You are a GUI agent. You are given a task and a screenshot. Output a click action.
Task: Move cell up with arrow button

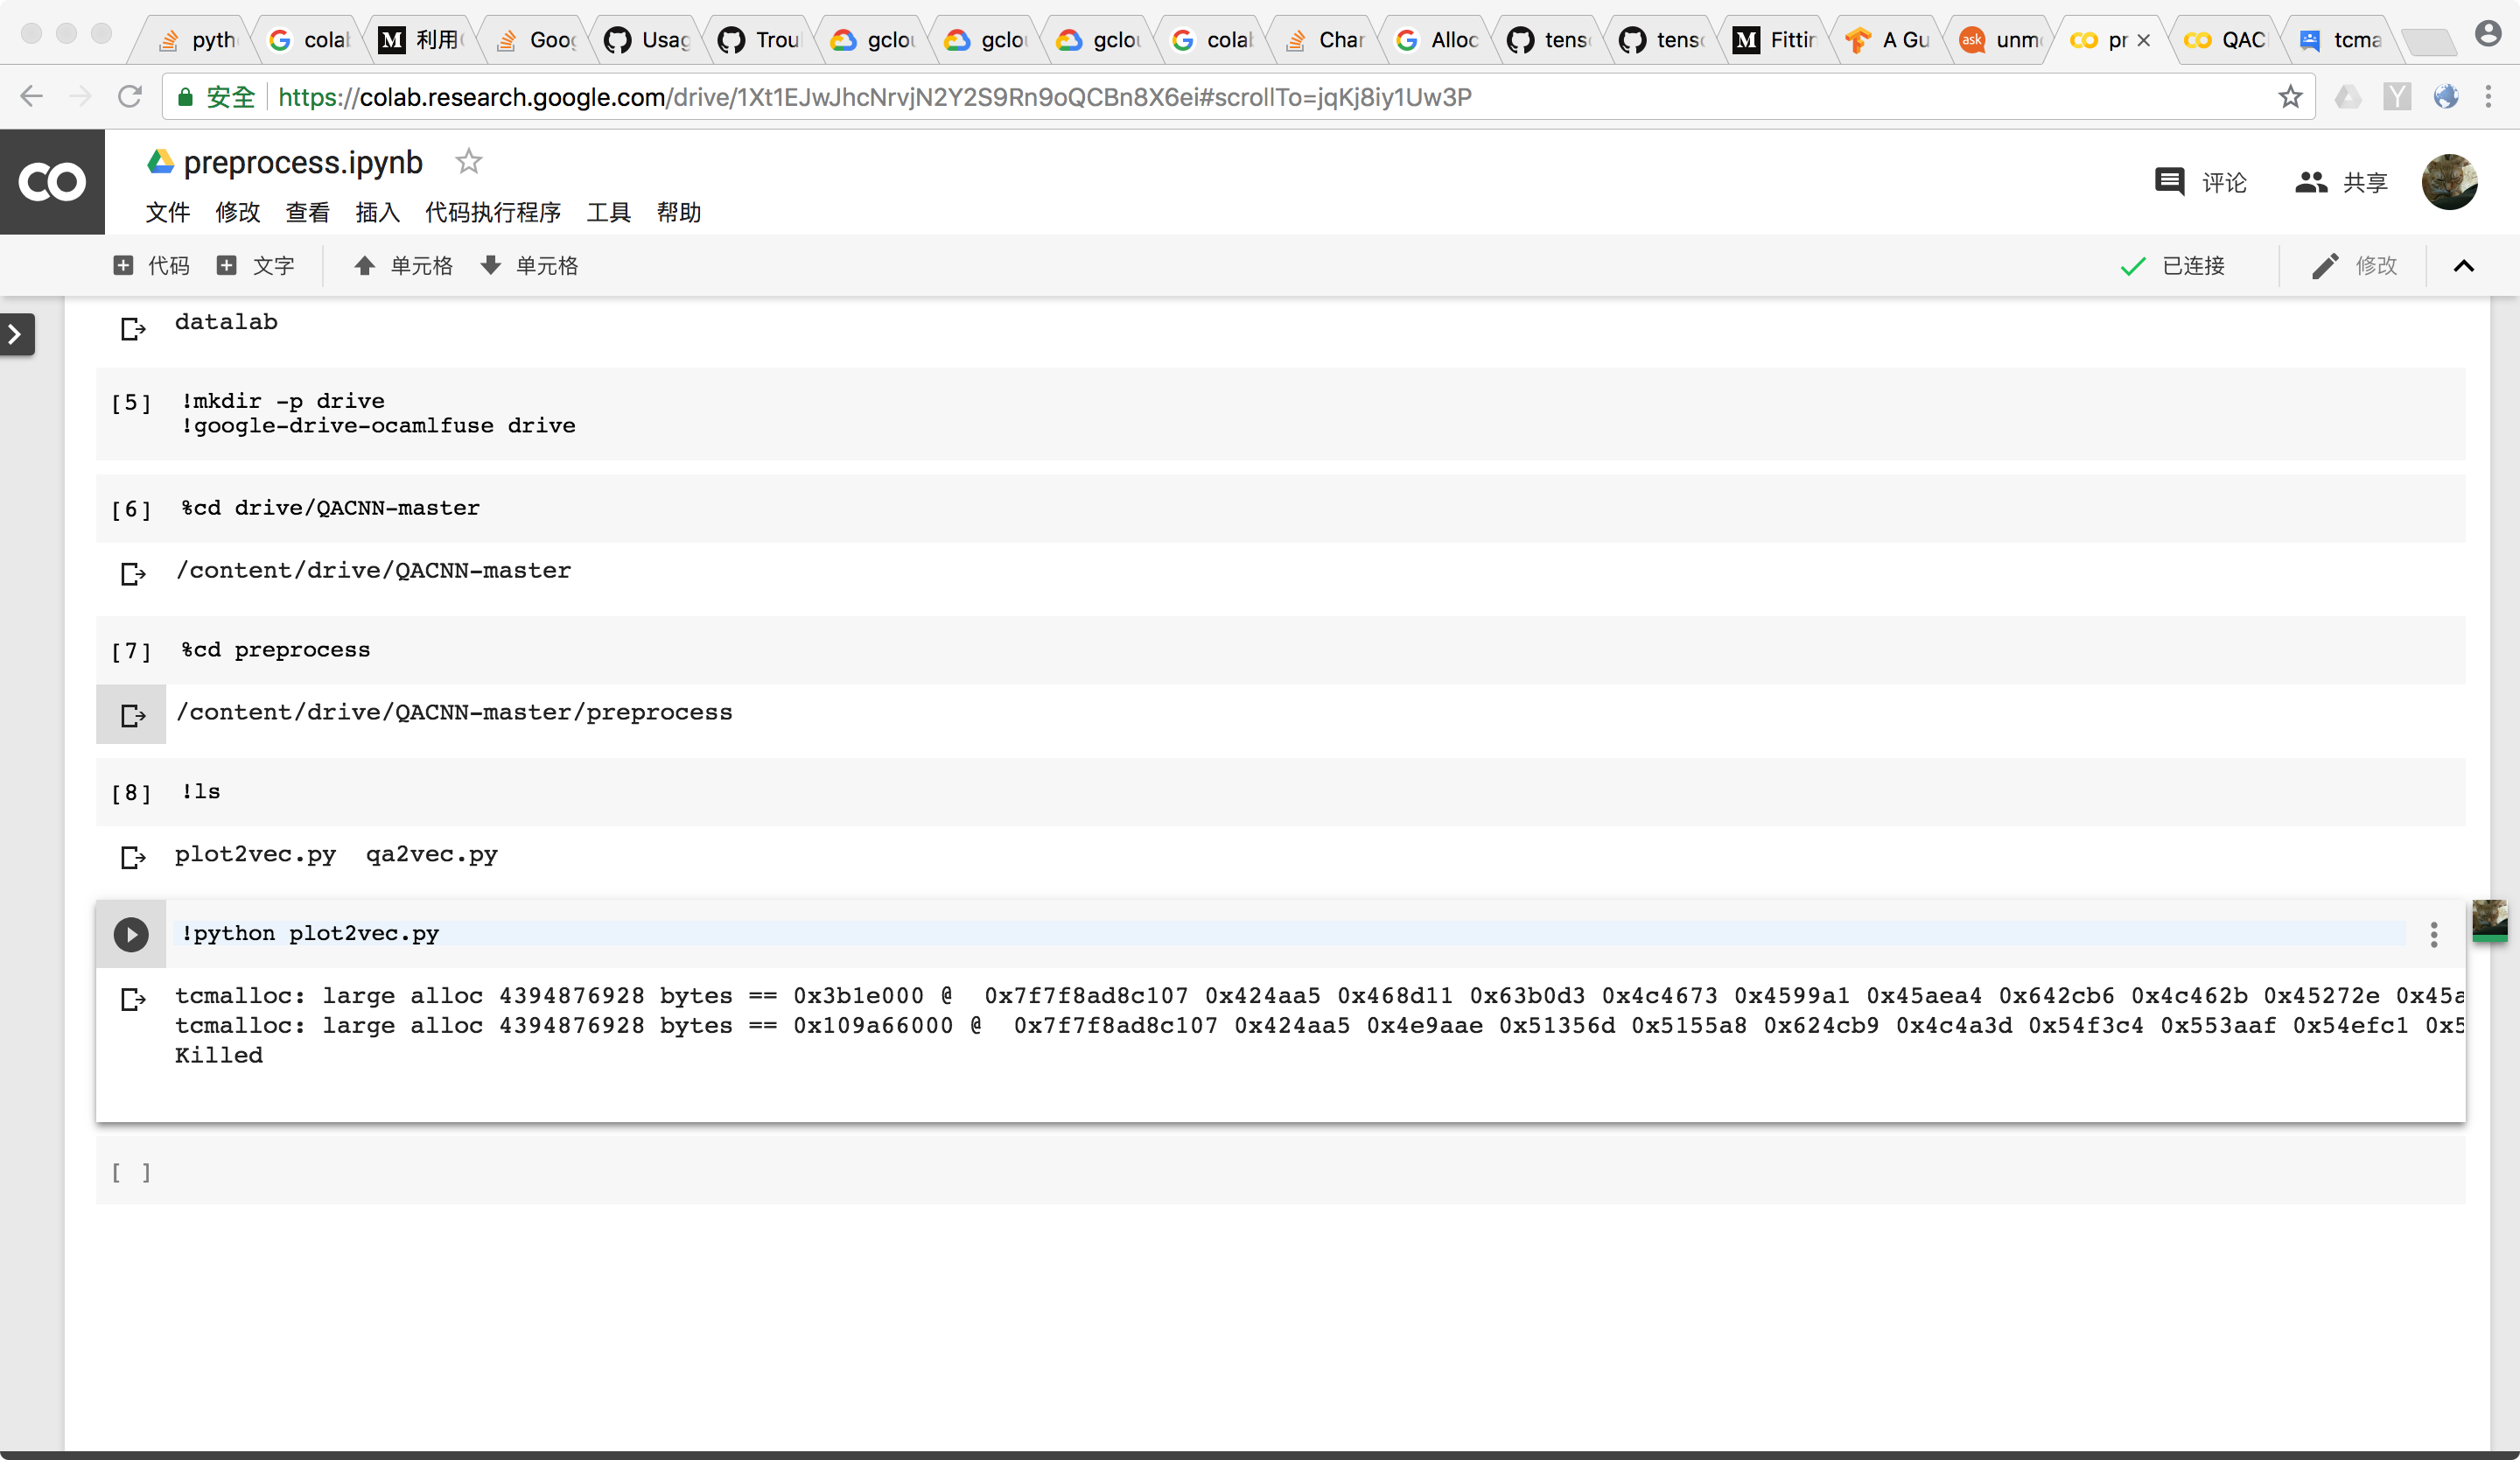point(403,266)
